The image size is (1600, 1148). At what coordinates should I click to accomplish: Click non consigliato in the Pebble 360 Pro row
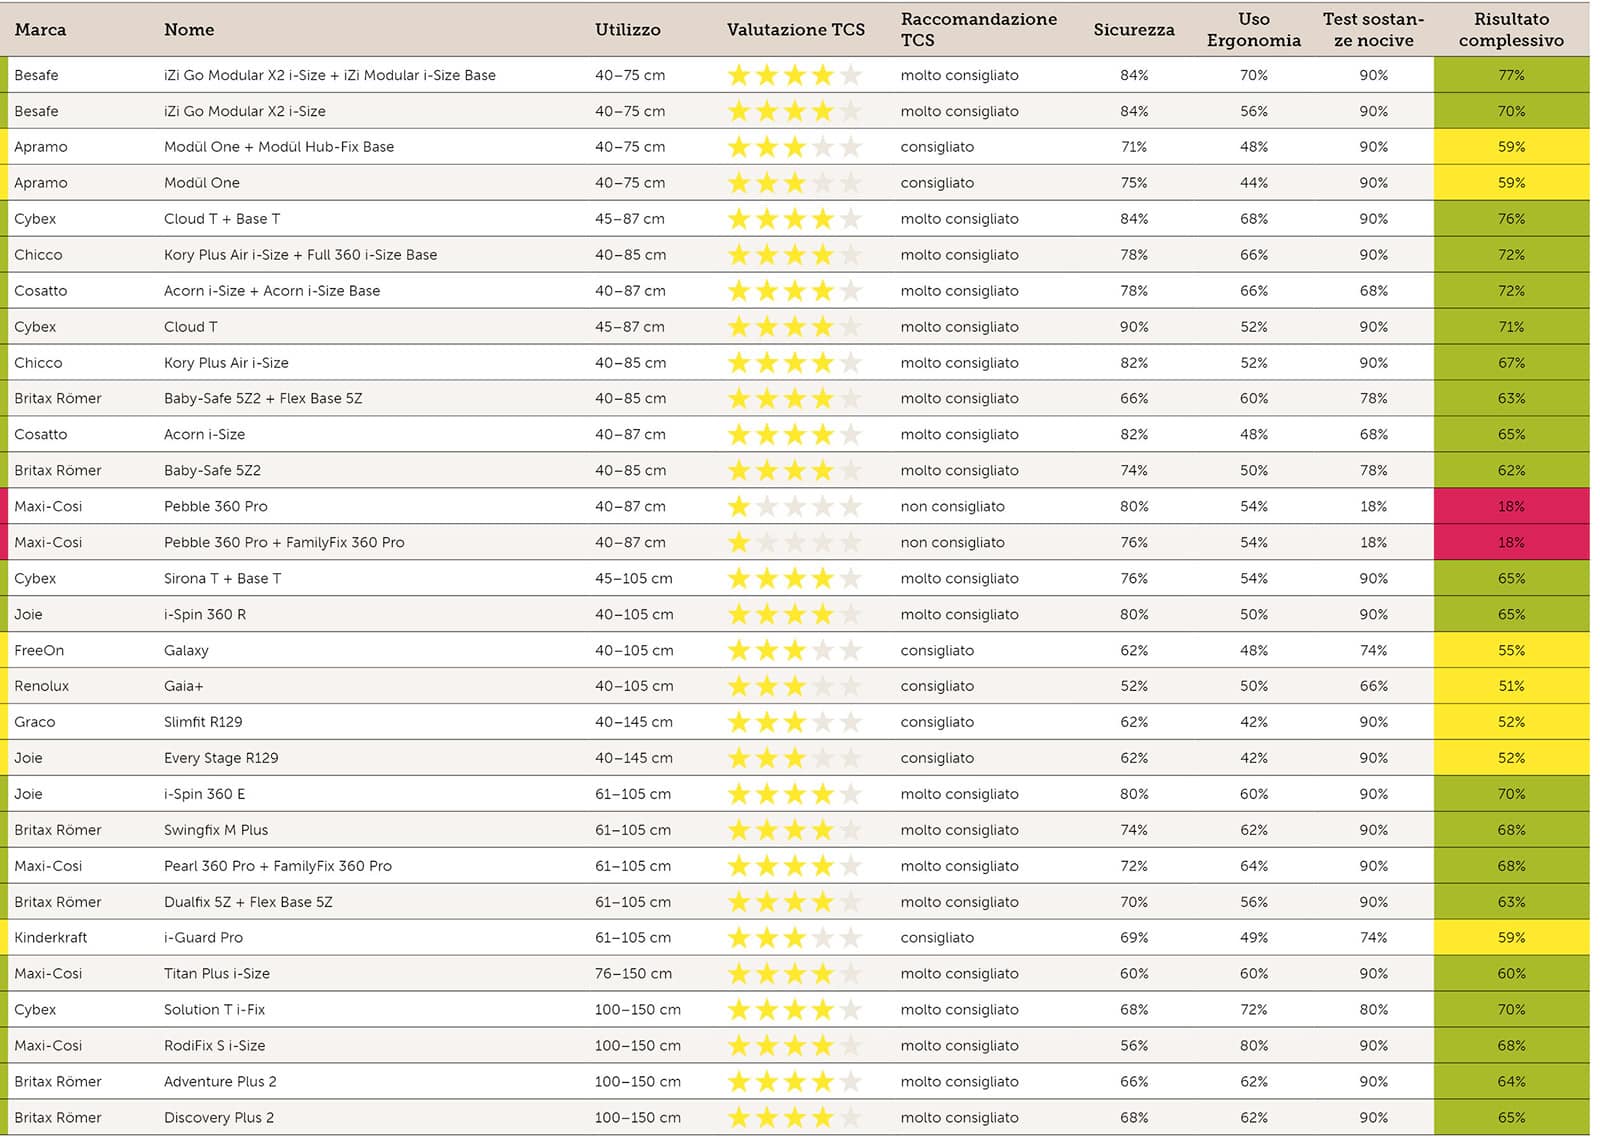(x=952, y=506)
